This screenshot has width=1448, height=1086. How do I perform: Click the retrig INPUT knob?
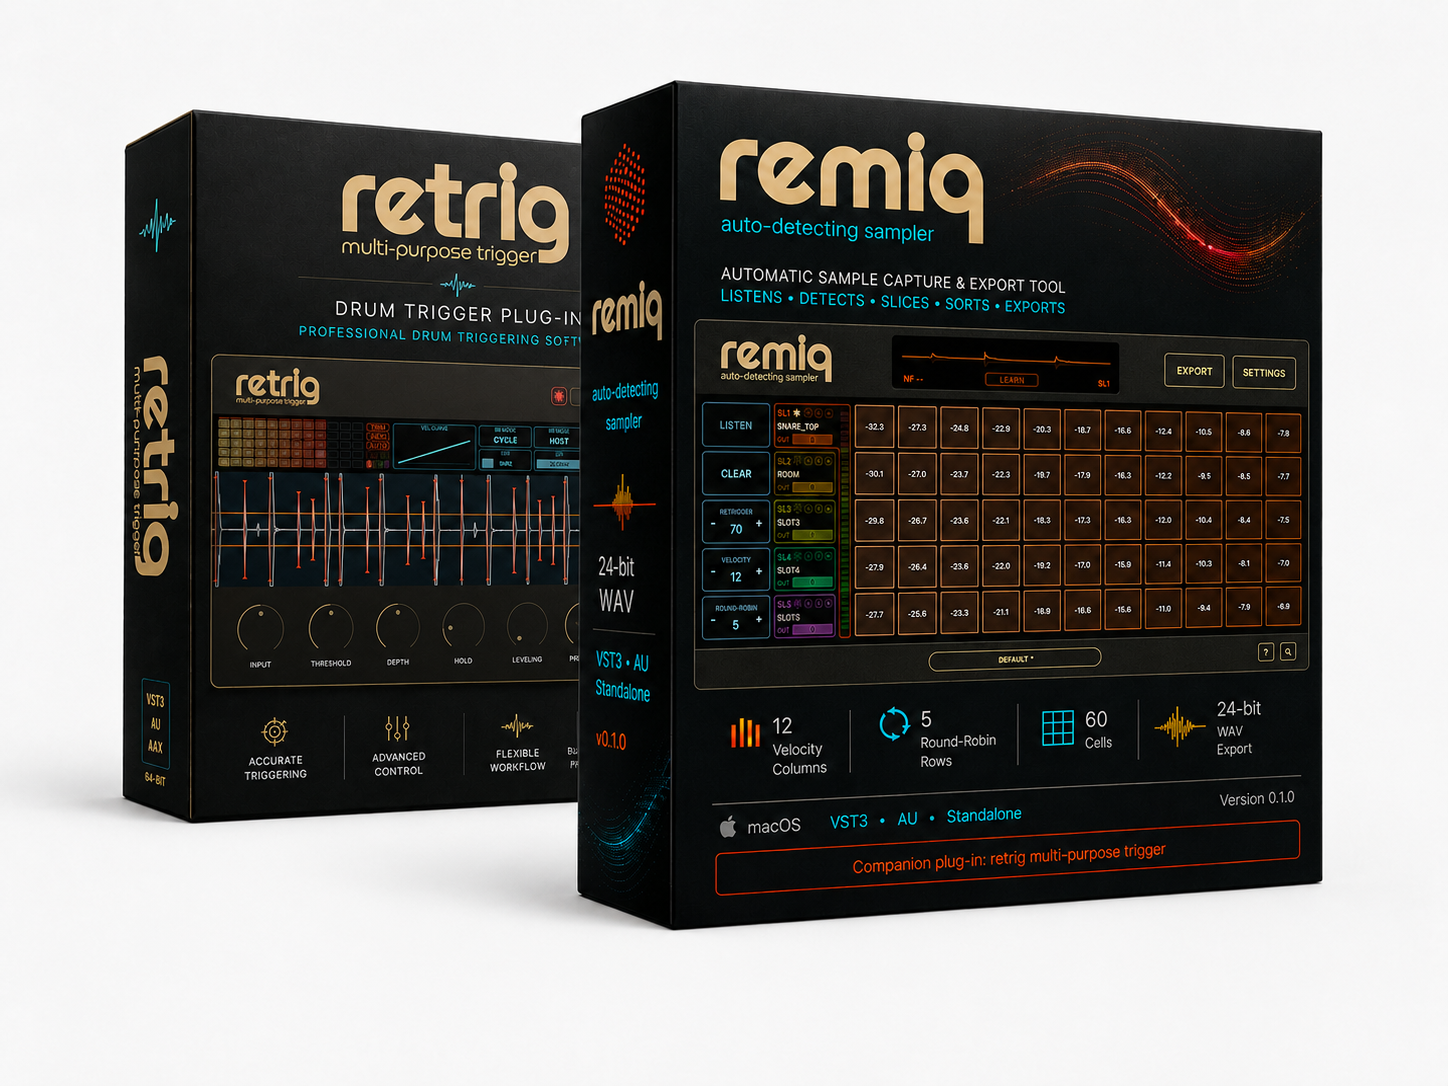tap(260, 629)
